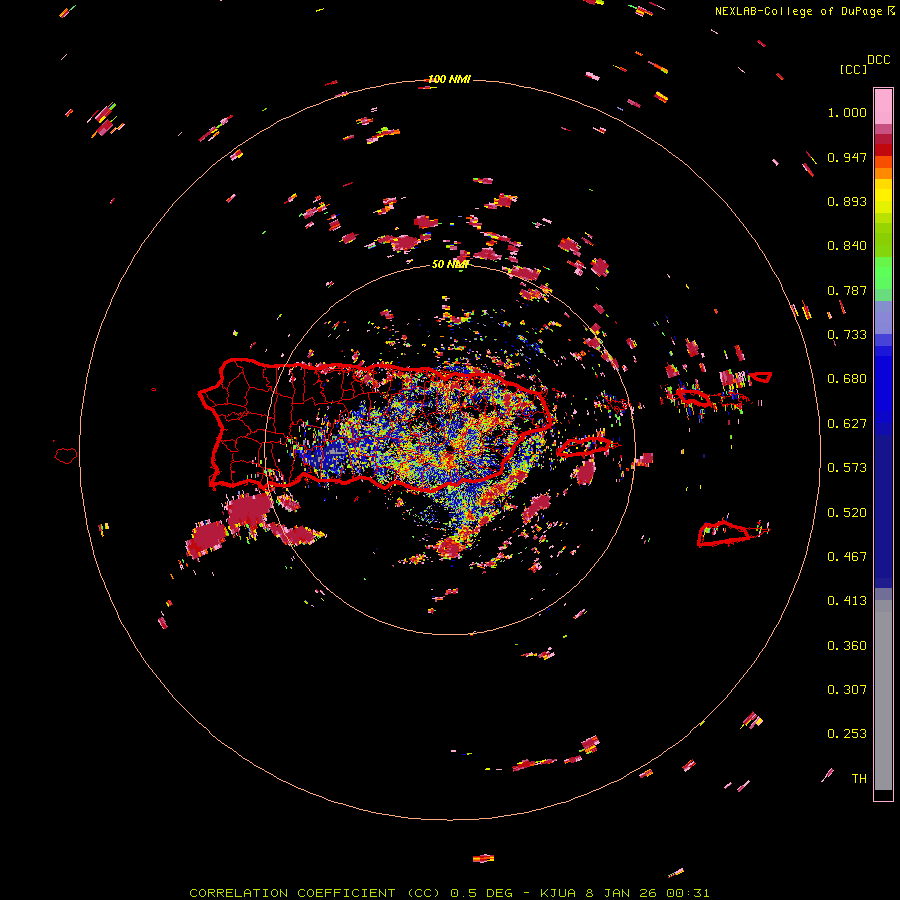Viewport: 900px width, 900px height.
Task: Click the 100 NMI range ring label
Action: [449, 79]
